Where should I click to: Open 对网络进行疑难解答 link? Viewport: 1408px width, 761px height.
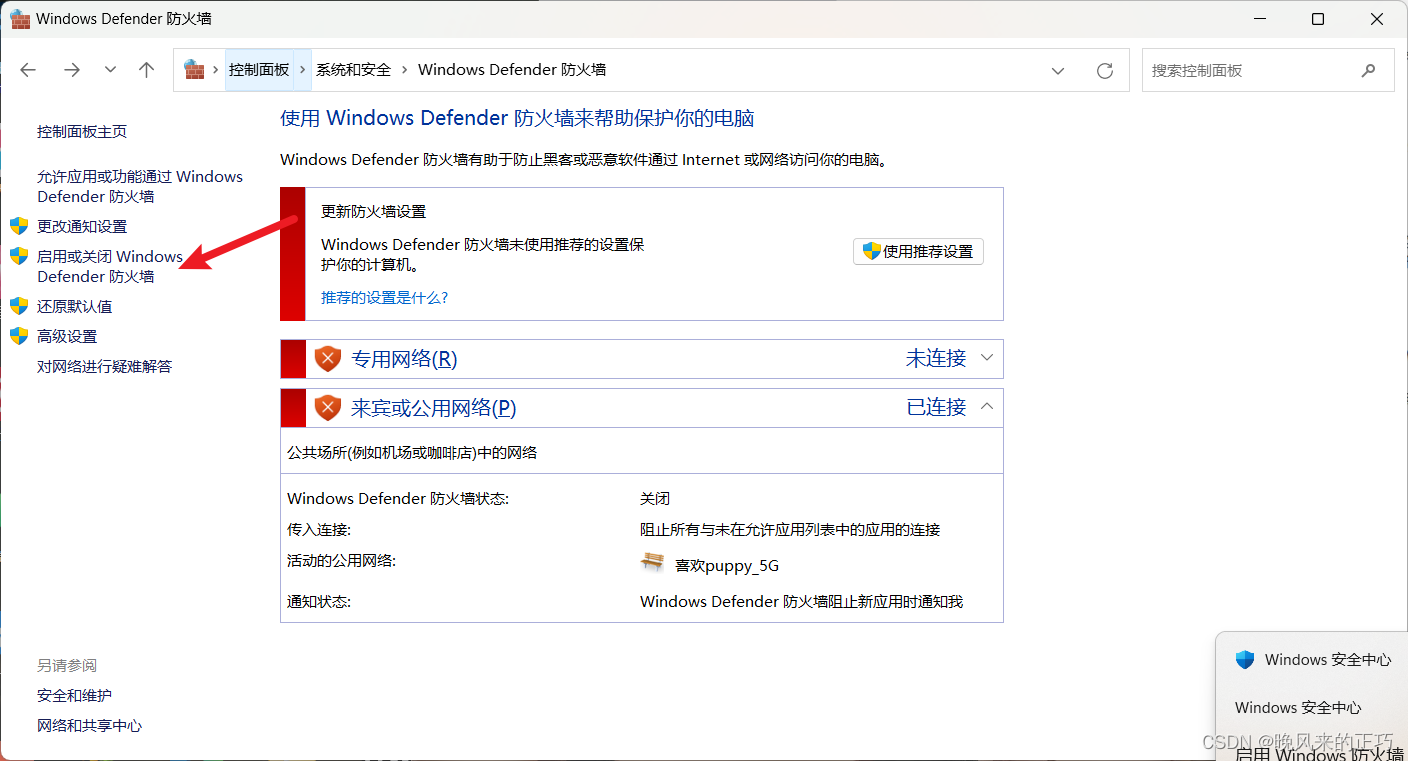105,367
